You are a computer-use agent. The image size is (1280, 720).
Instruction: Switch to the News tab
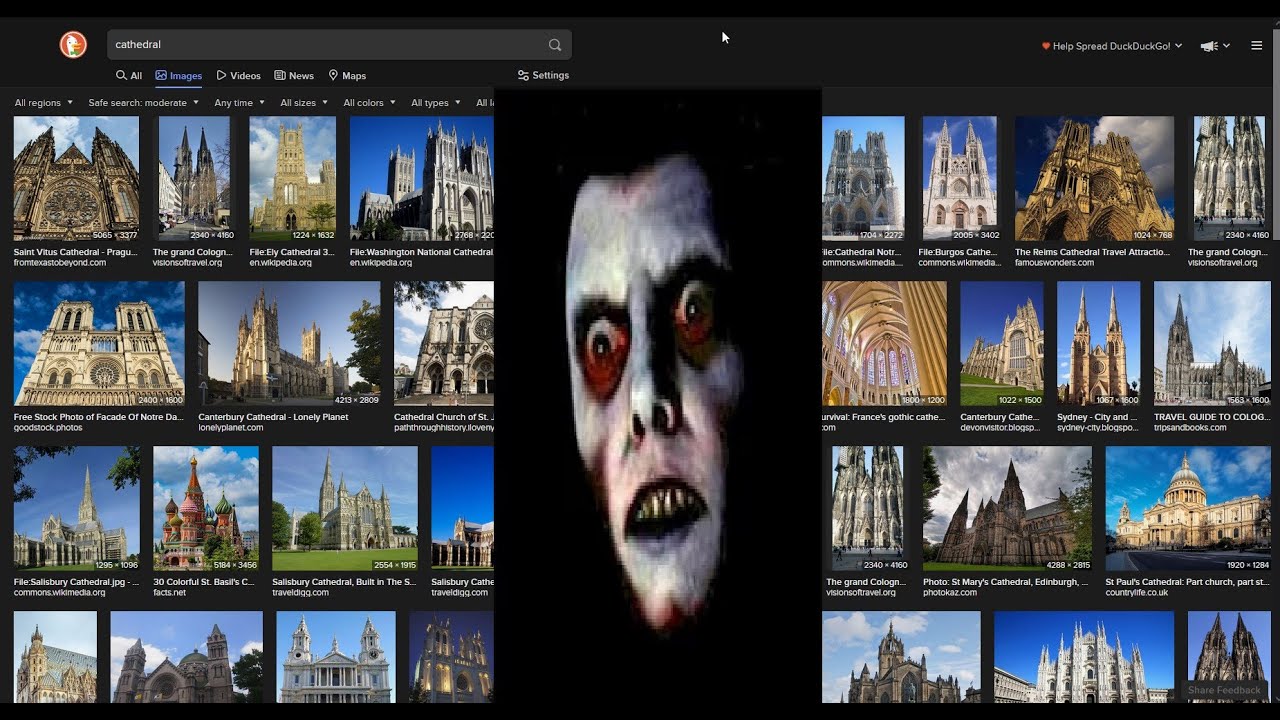coord(294,75)
